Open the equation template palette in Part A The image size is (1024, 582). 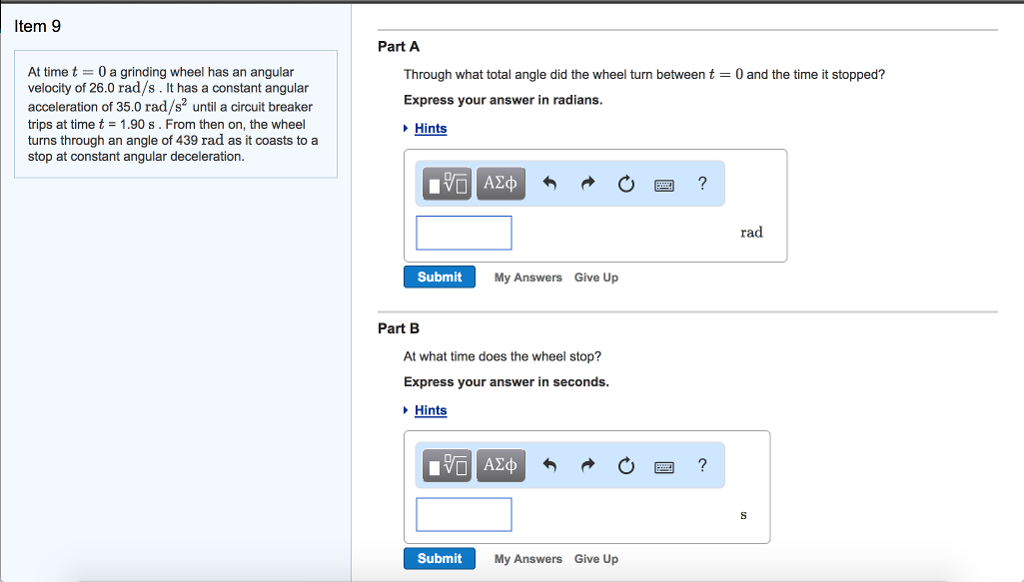tap(446, 183)
